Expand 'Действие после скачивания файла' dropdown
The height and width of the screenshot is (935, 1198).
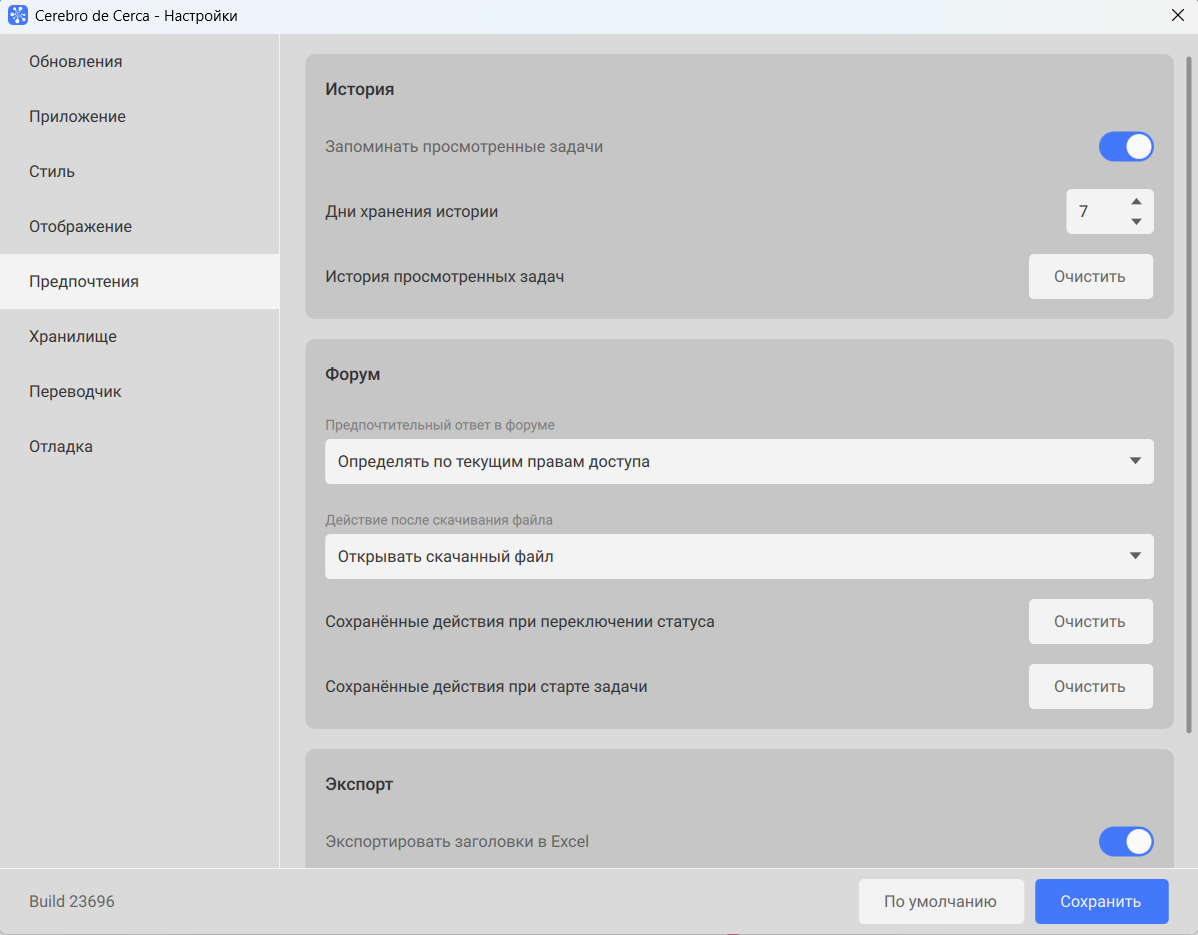click(739, 557)
